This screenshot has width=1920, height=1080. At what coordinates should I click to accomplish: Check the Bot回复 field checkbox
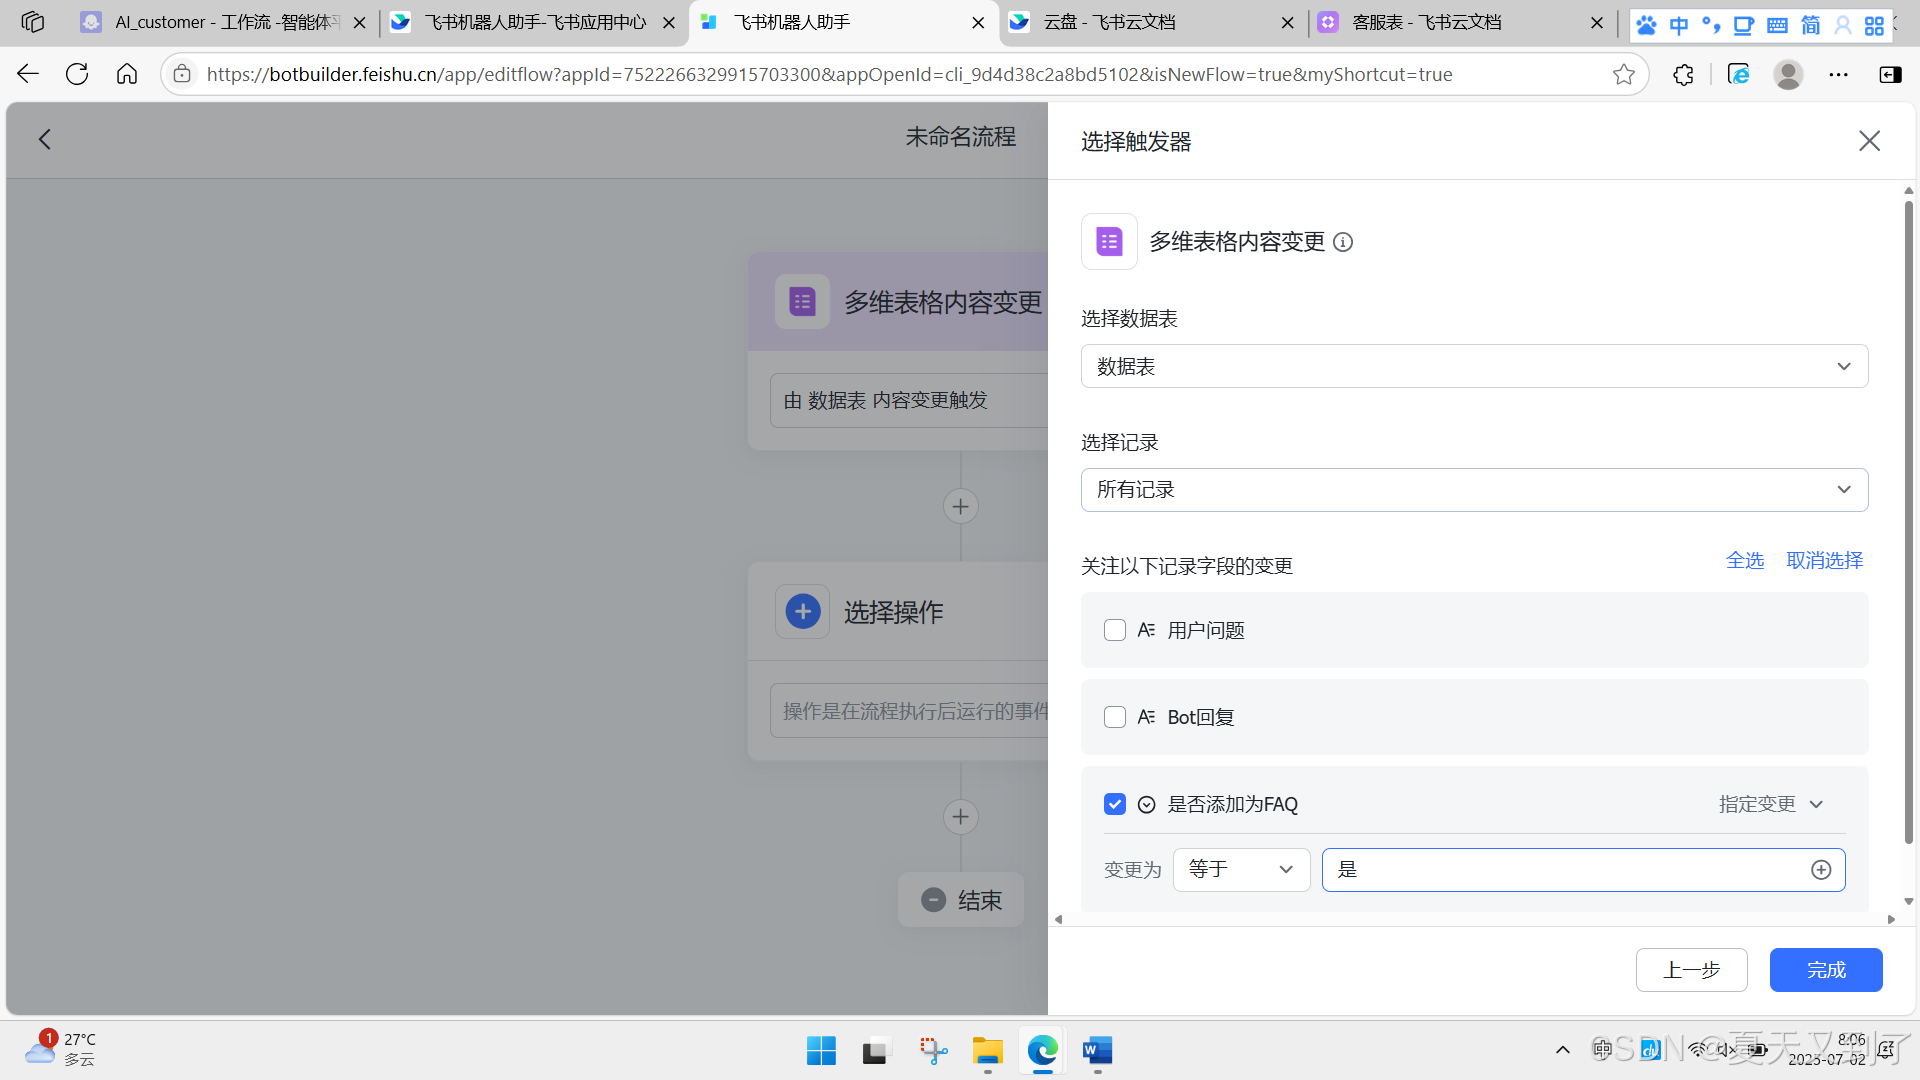tap(1115, 717)
